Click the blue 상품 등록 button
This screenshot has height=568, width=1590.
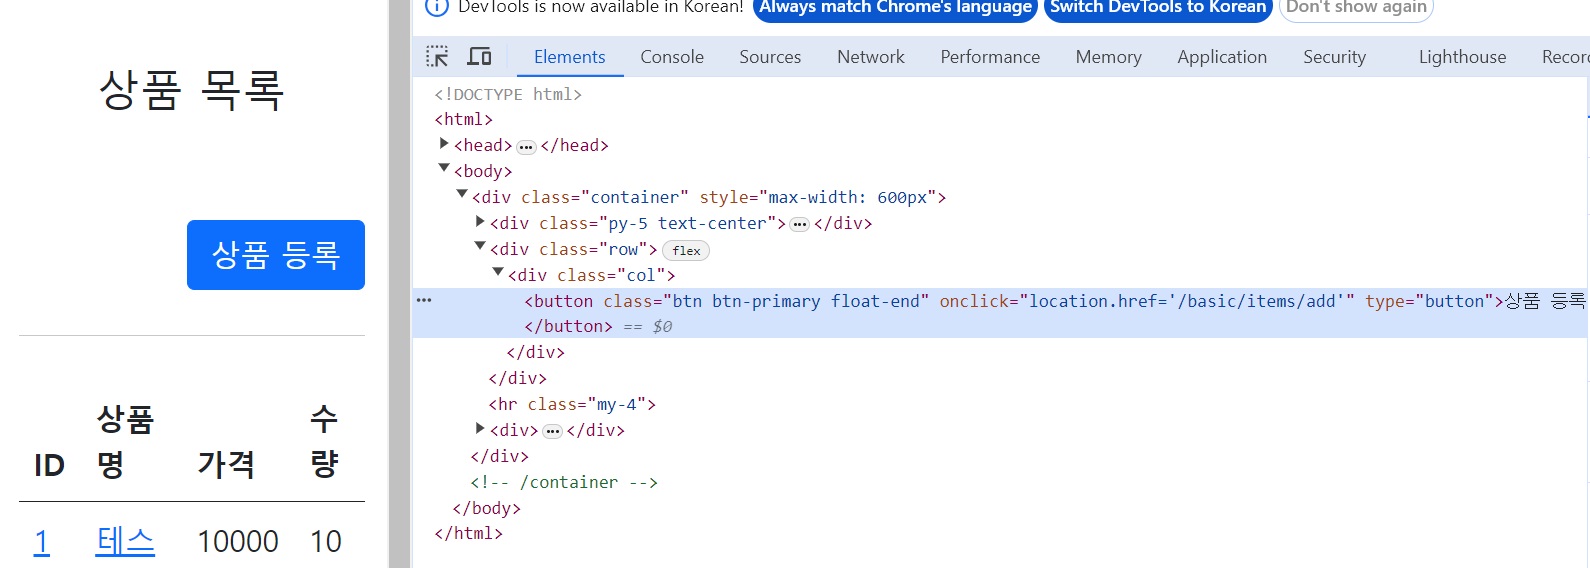click(276, 255)
